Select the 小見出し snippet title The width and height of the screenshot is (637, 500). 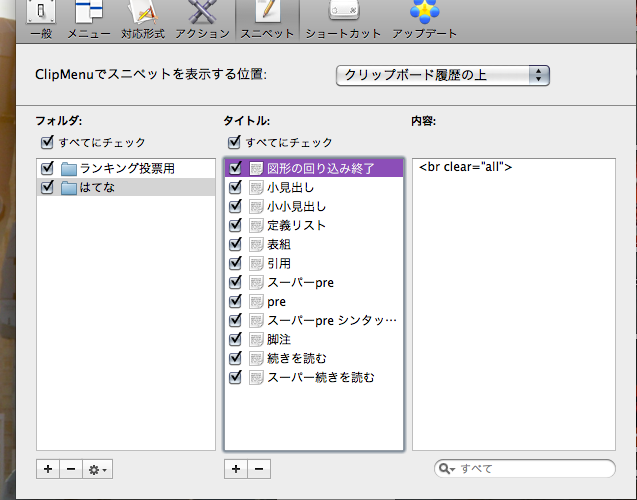click(290, 188)
